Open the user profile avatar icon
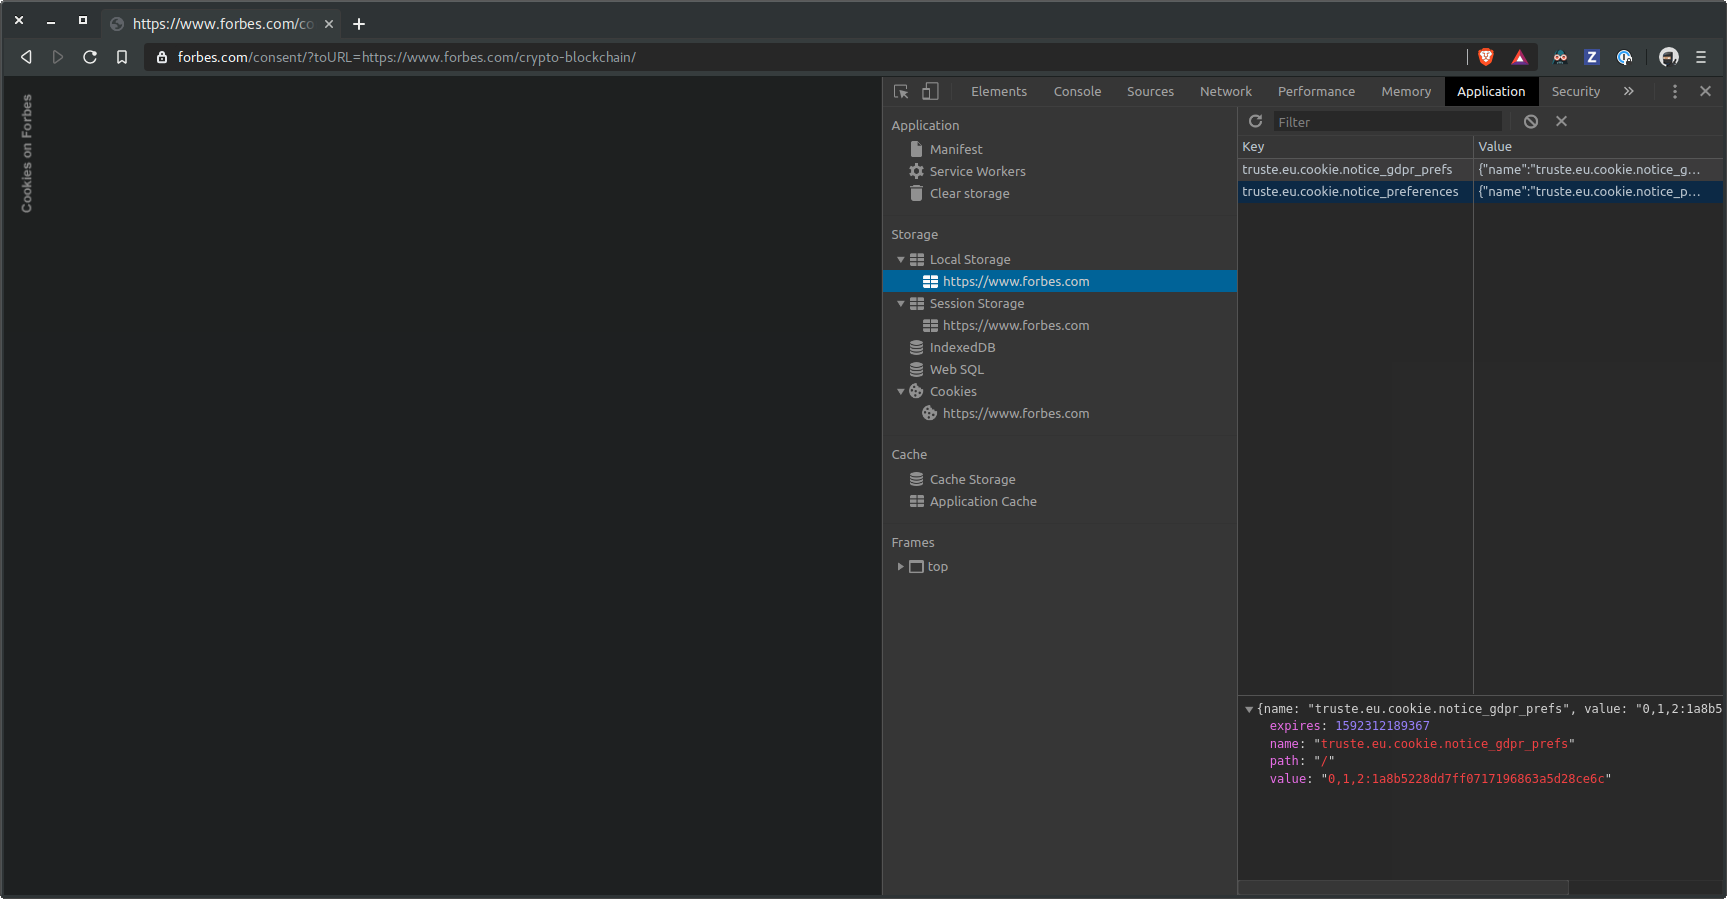 click(x=1668, y=57)
